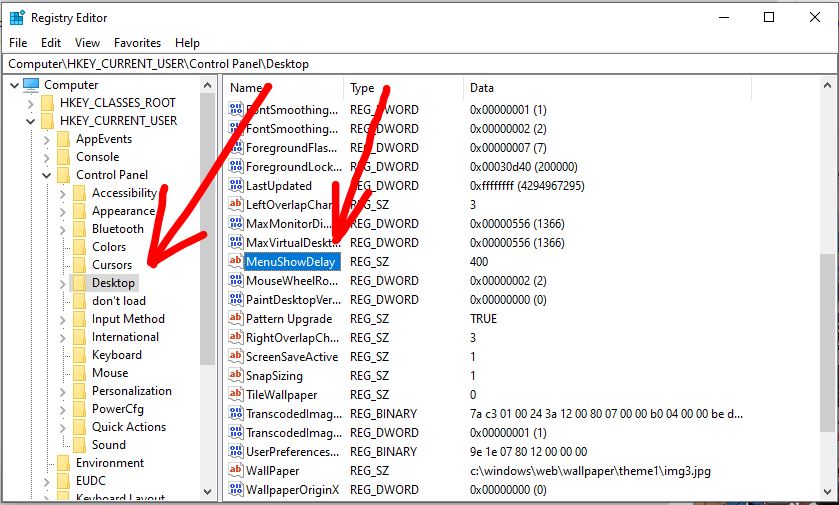Click the WallPaper string value icon
839x505 pixels.
(x=235, y=470)
